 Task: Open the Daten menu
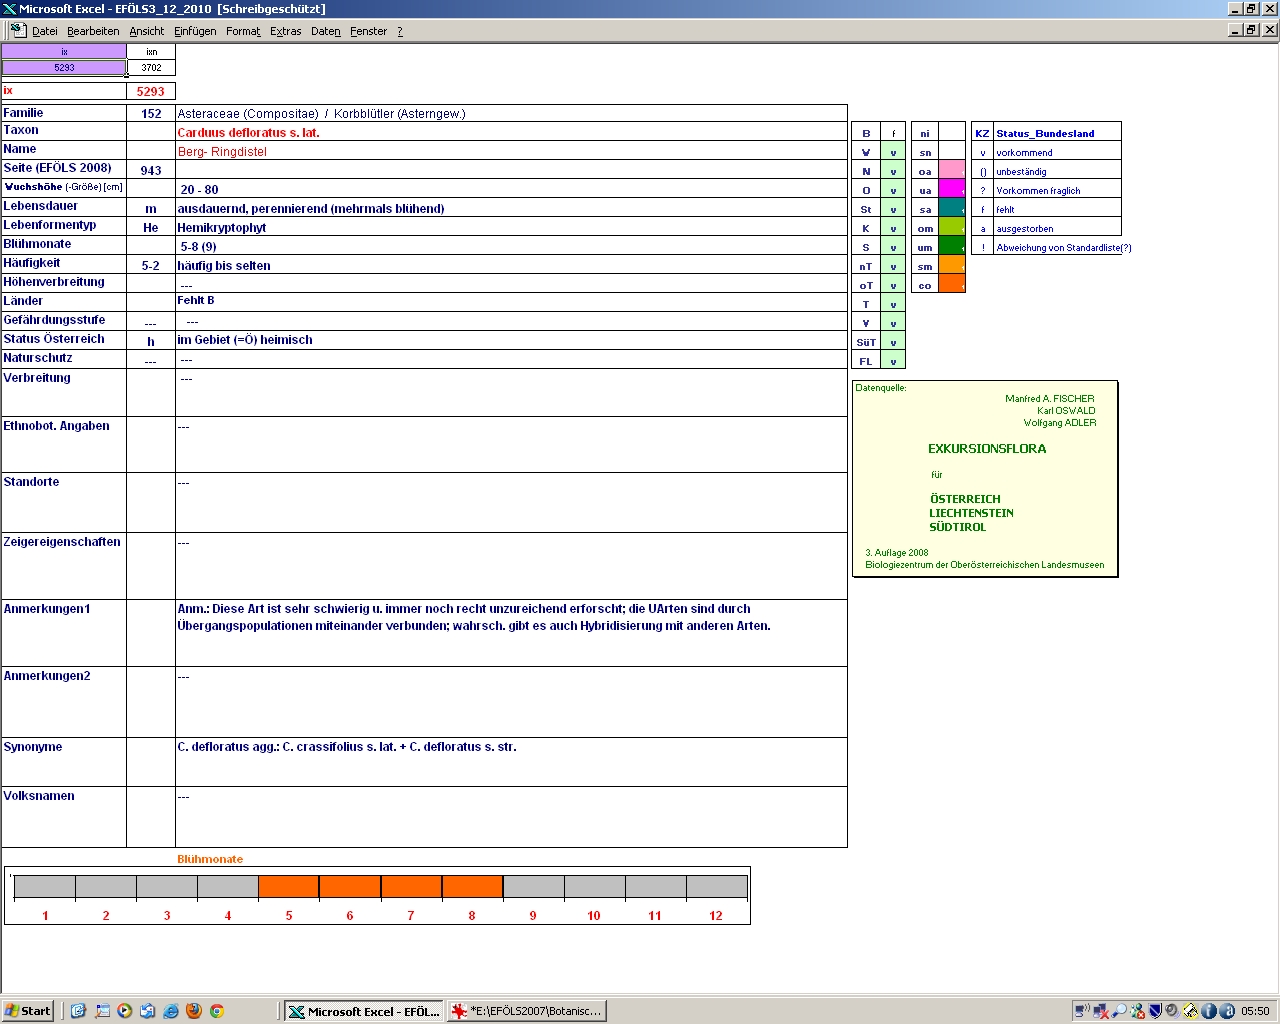[x=326, y=31]
